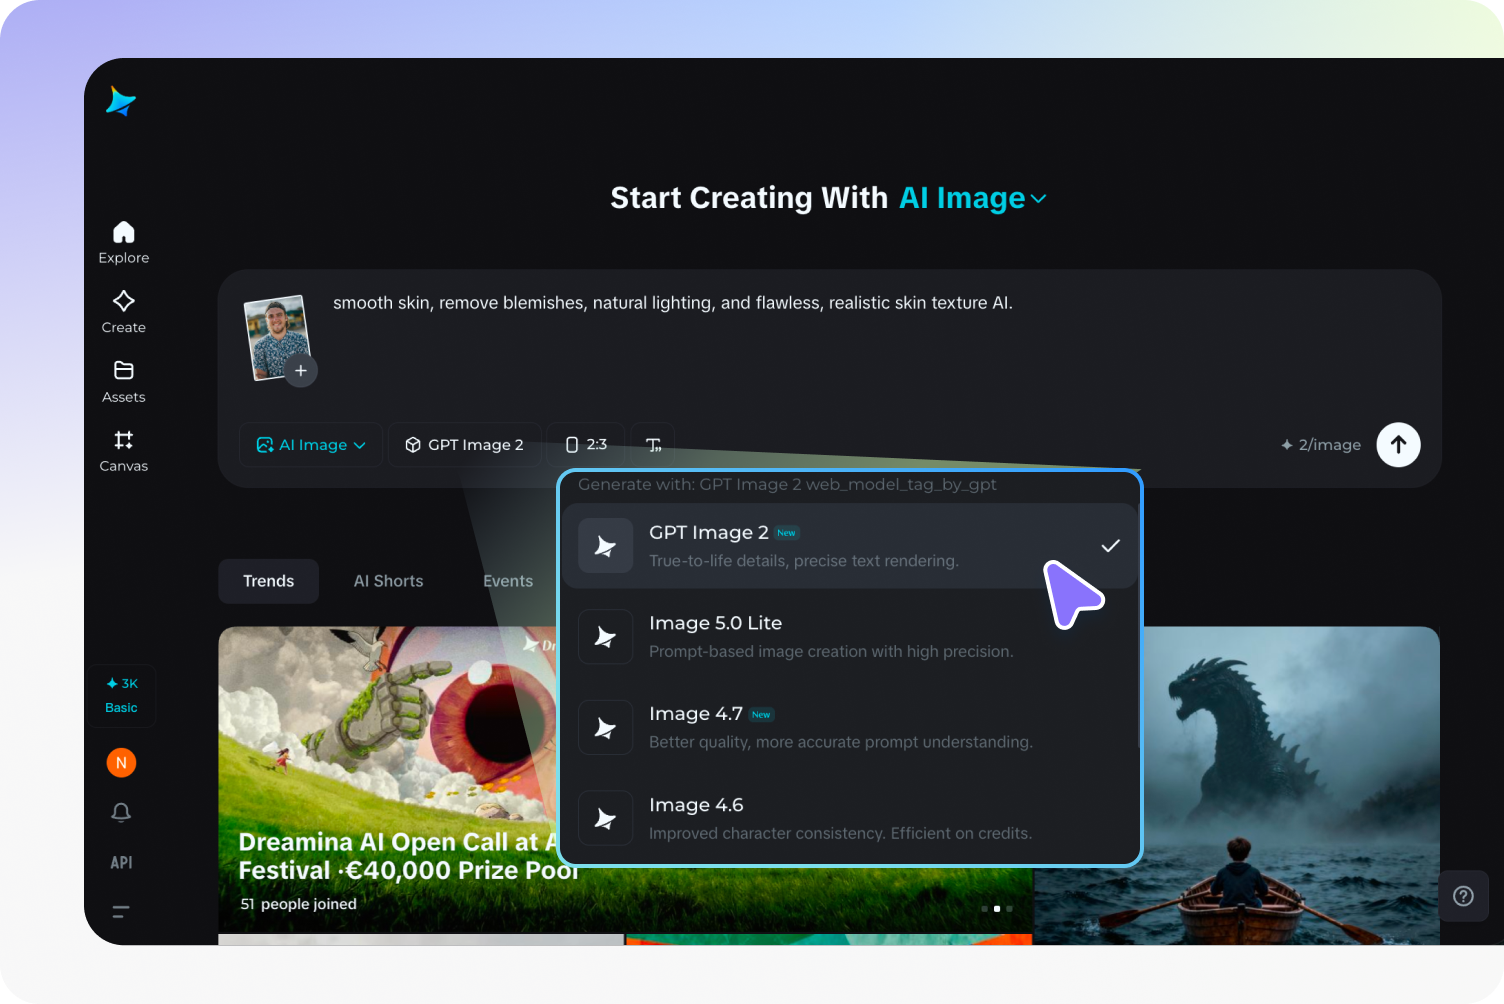Viewport: 1504px width, 1004px height.
Task: Expand the AI Image heading dropdown
Action: click(973, 198)
